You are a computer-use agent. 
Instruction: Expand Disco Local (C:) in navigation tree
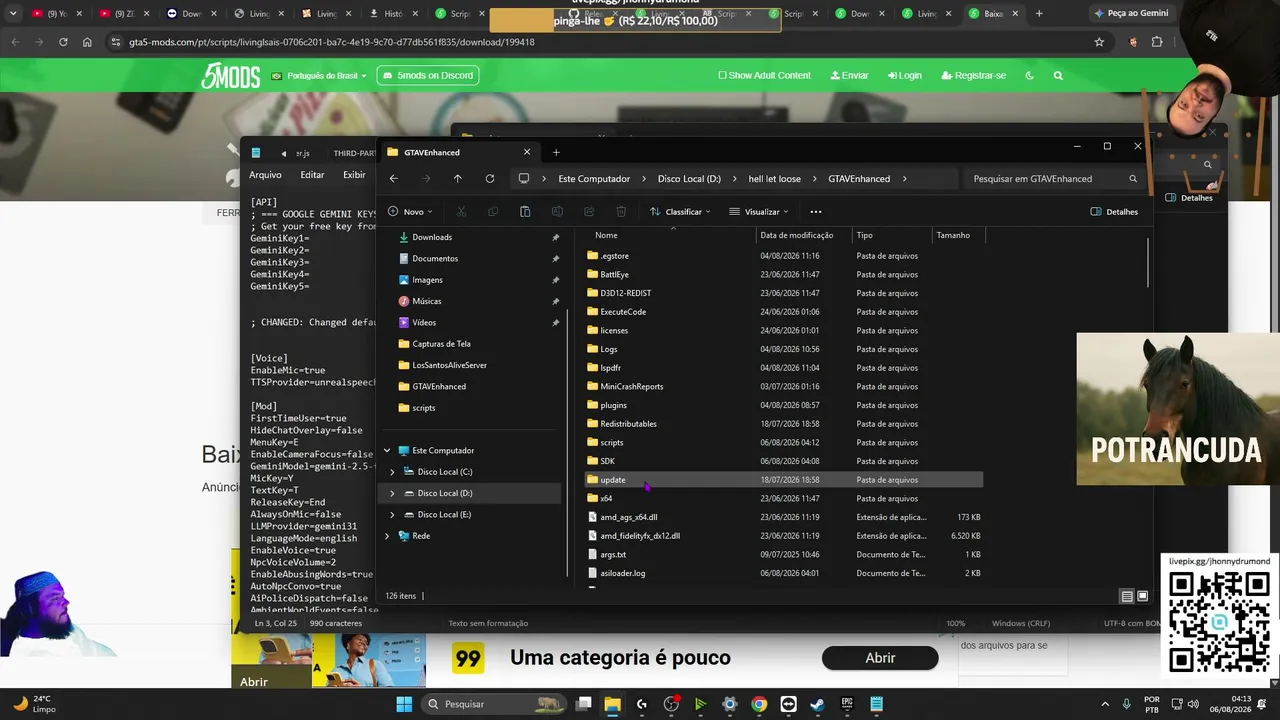[x=392, y=472]
